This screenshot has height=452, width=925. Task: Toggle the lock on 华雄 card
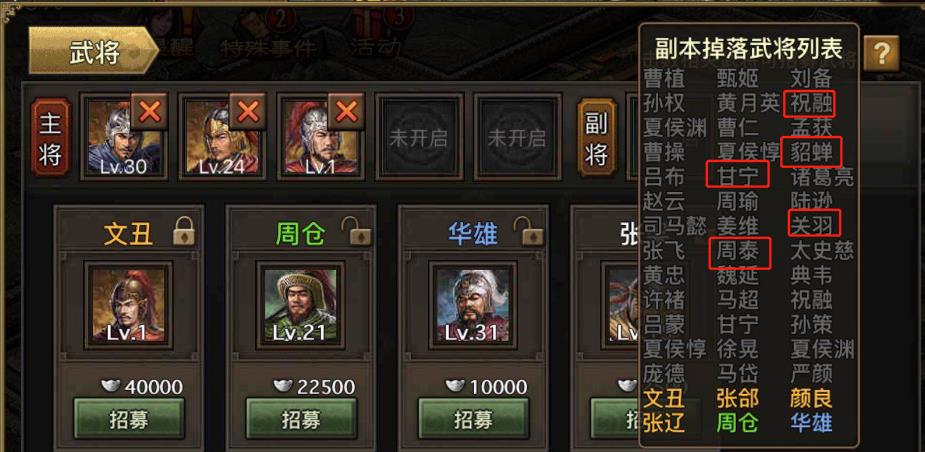527,231
